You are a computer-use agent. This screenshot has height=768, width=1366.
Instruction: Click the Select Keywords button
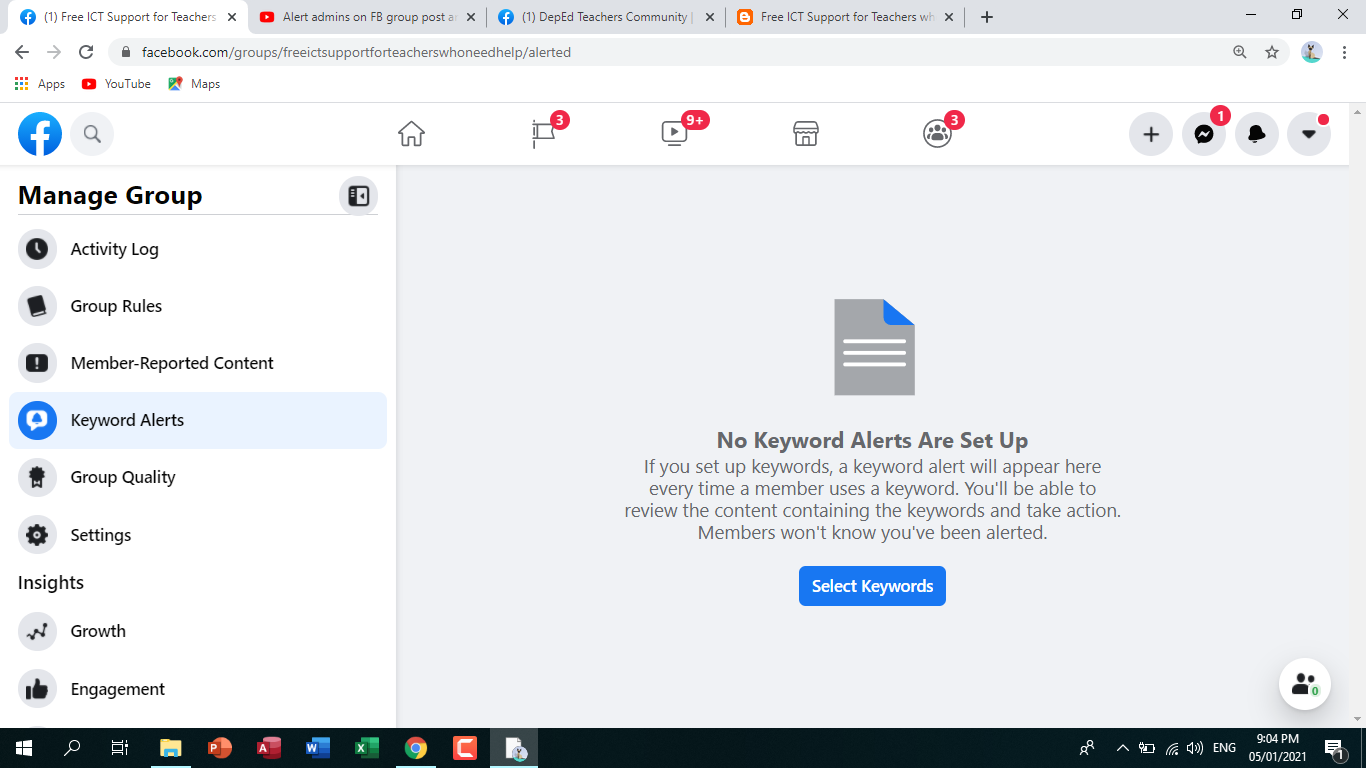pos(872,586)
